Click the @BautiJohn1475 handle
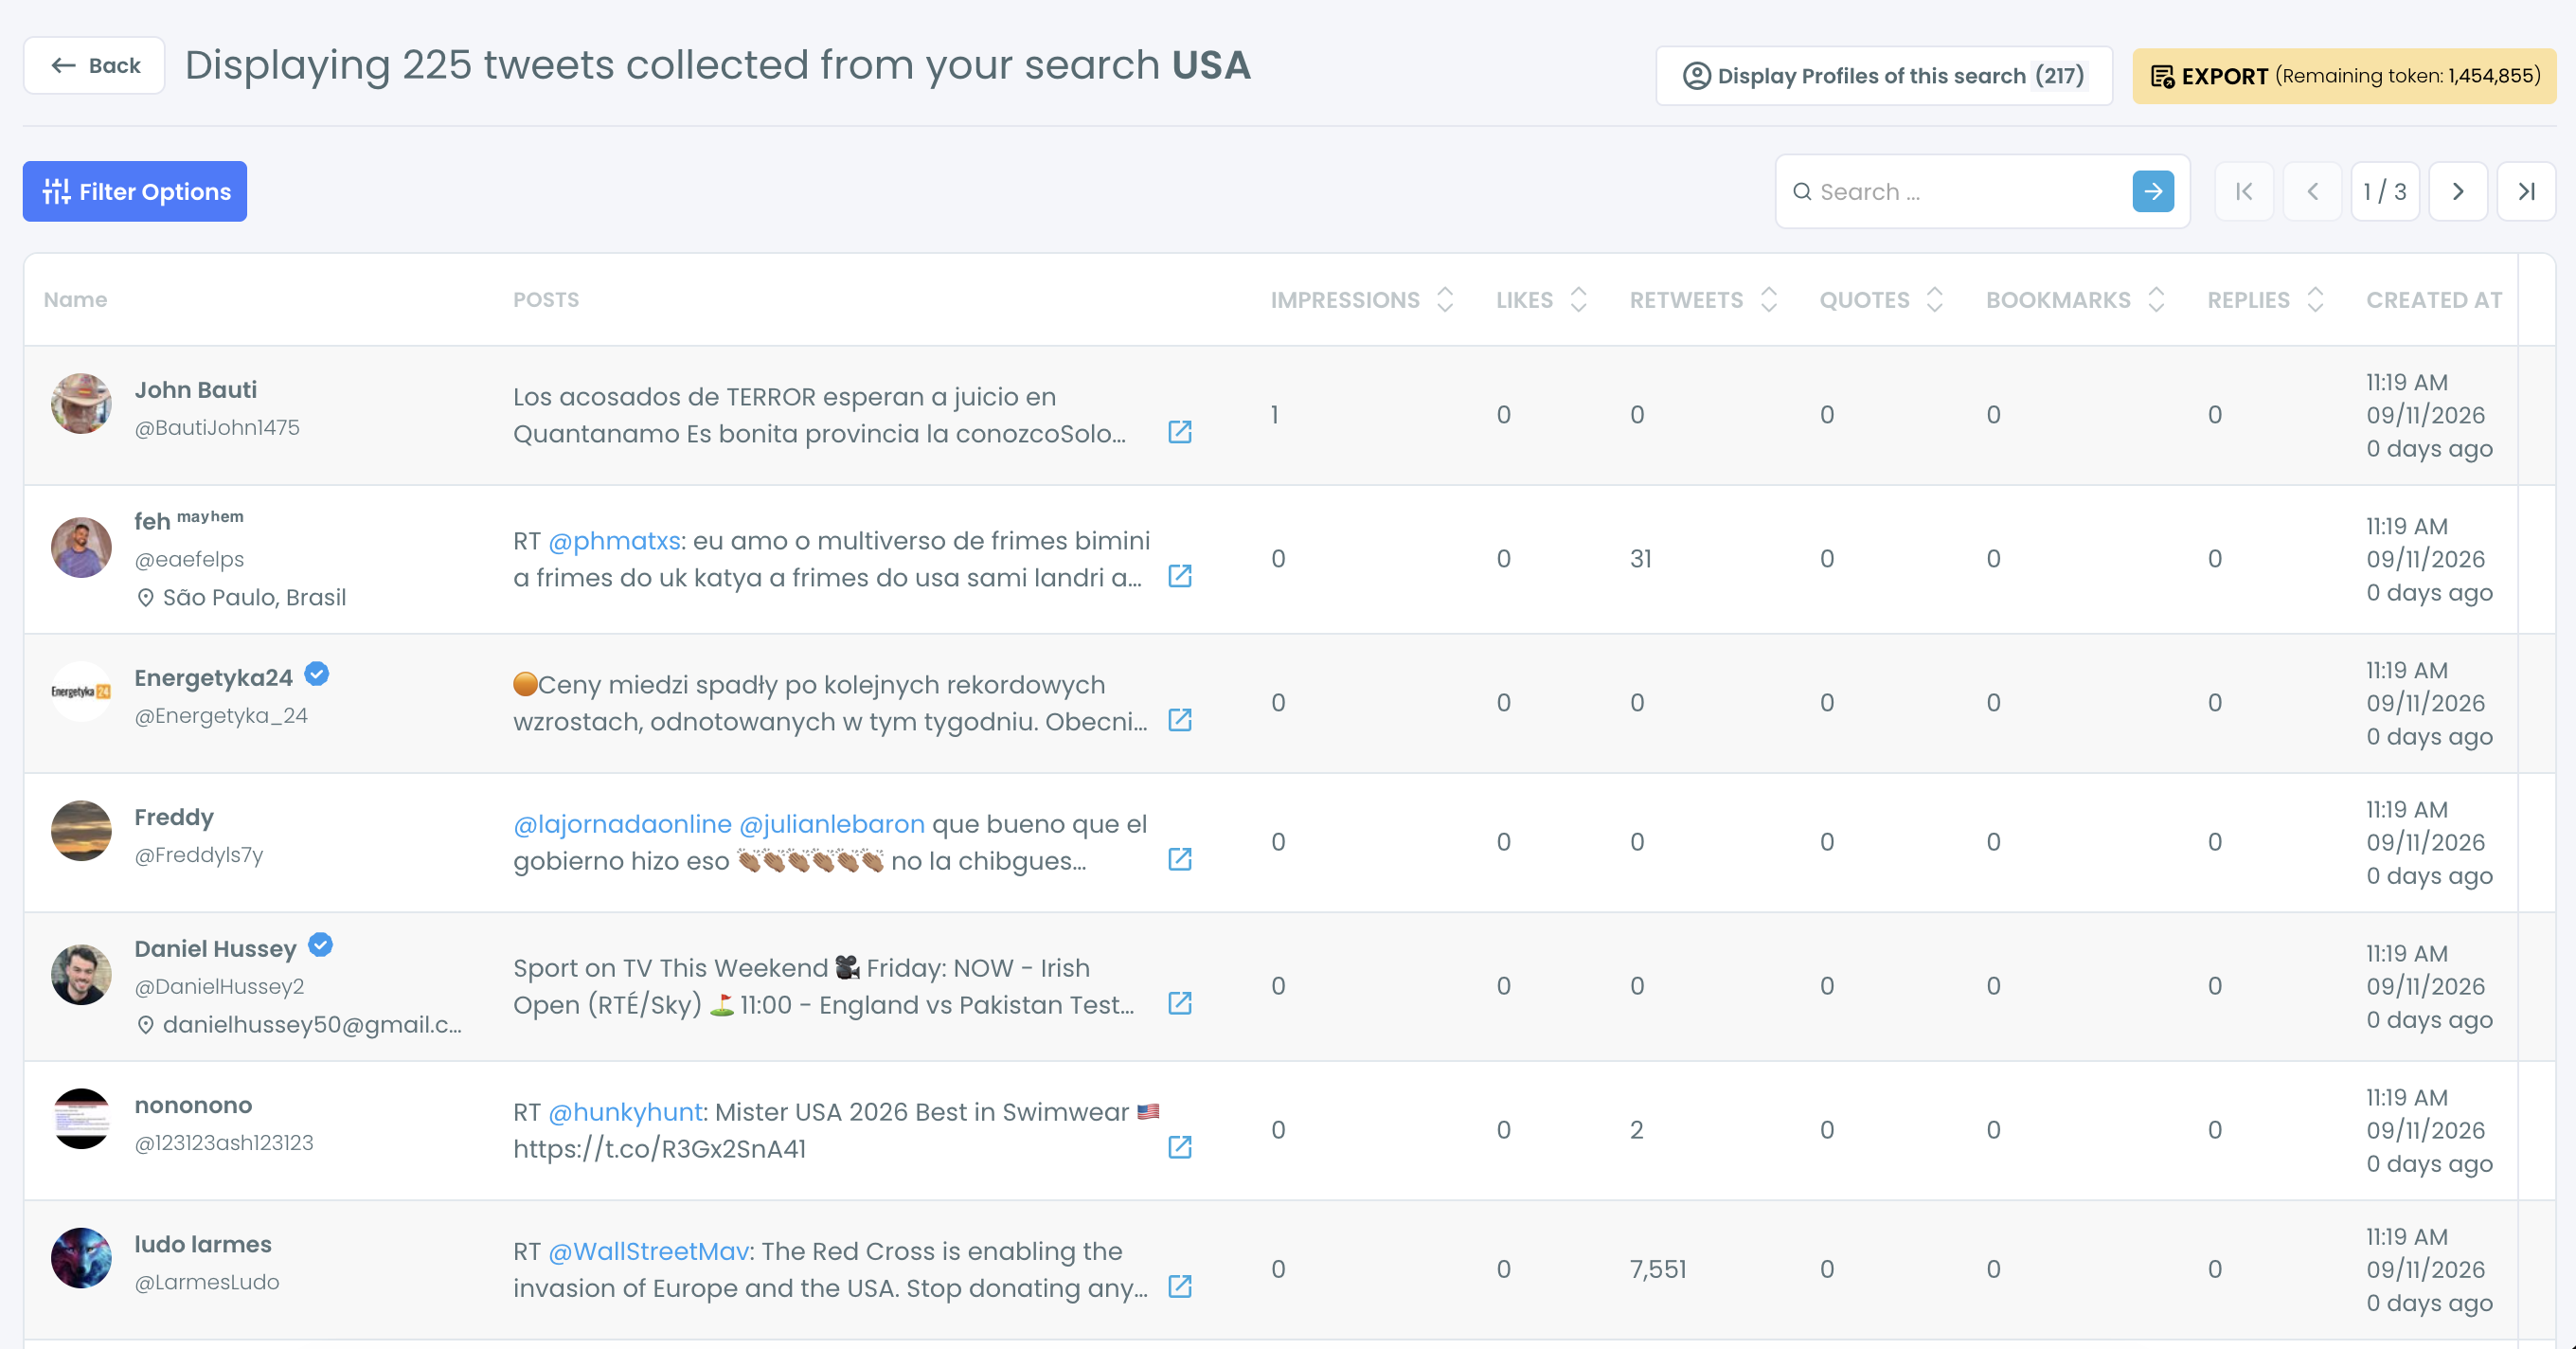Image resolution: width=2576 pixels, height=1349 pixels. click(x=217, y=428)
